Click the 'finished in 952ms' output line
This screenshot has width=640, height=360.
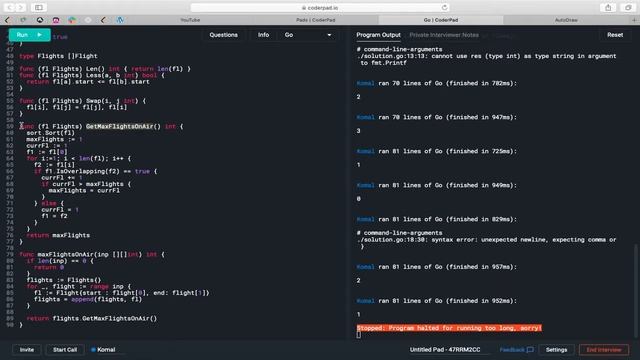click(437, 301)
